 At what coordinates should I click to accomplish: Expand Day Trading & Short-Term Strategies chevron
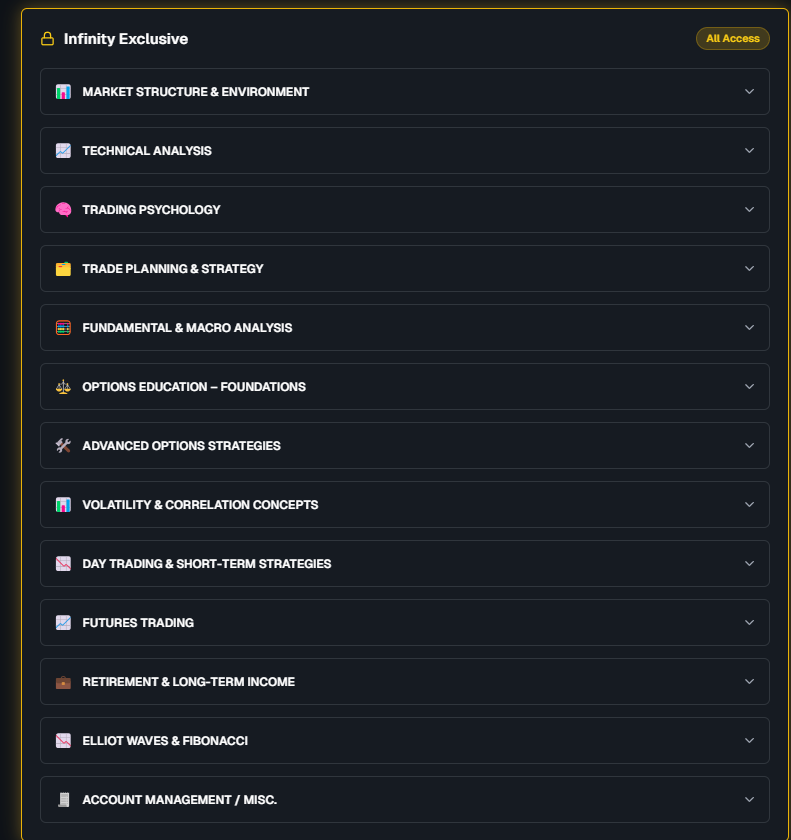(x=749, y=564)
